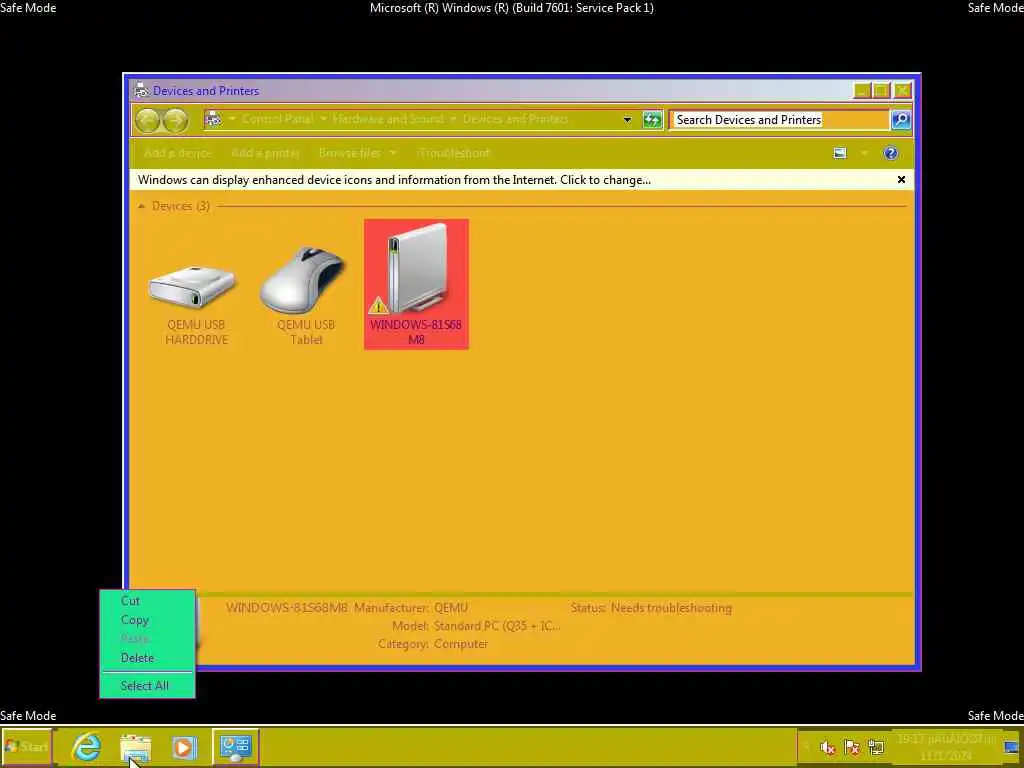Click the Add a printer command
The height and width of the screenshot is (768, 1024).
(x=265, y=153)
